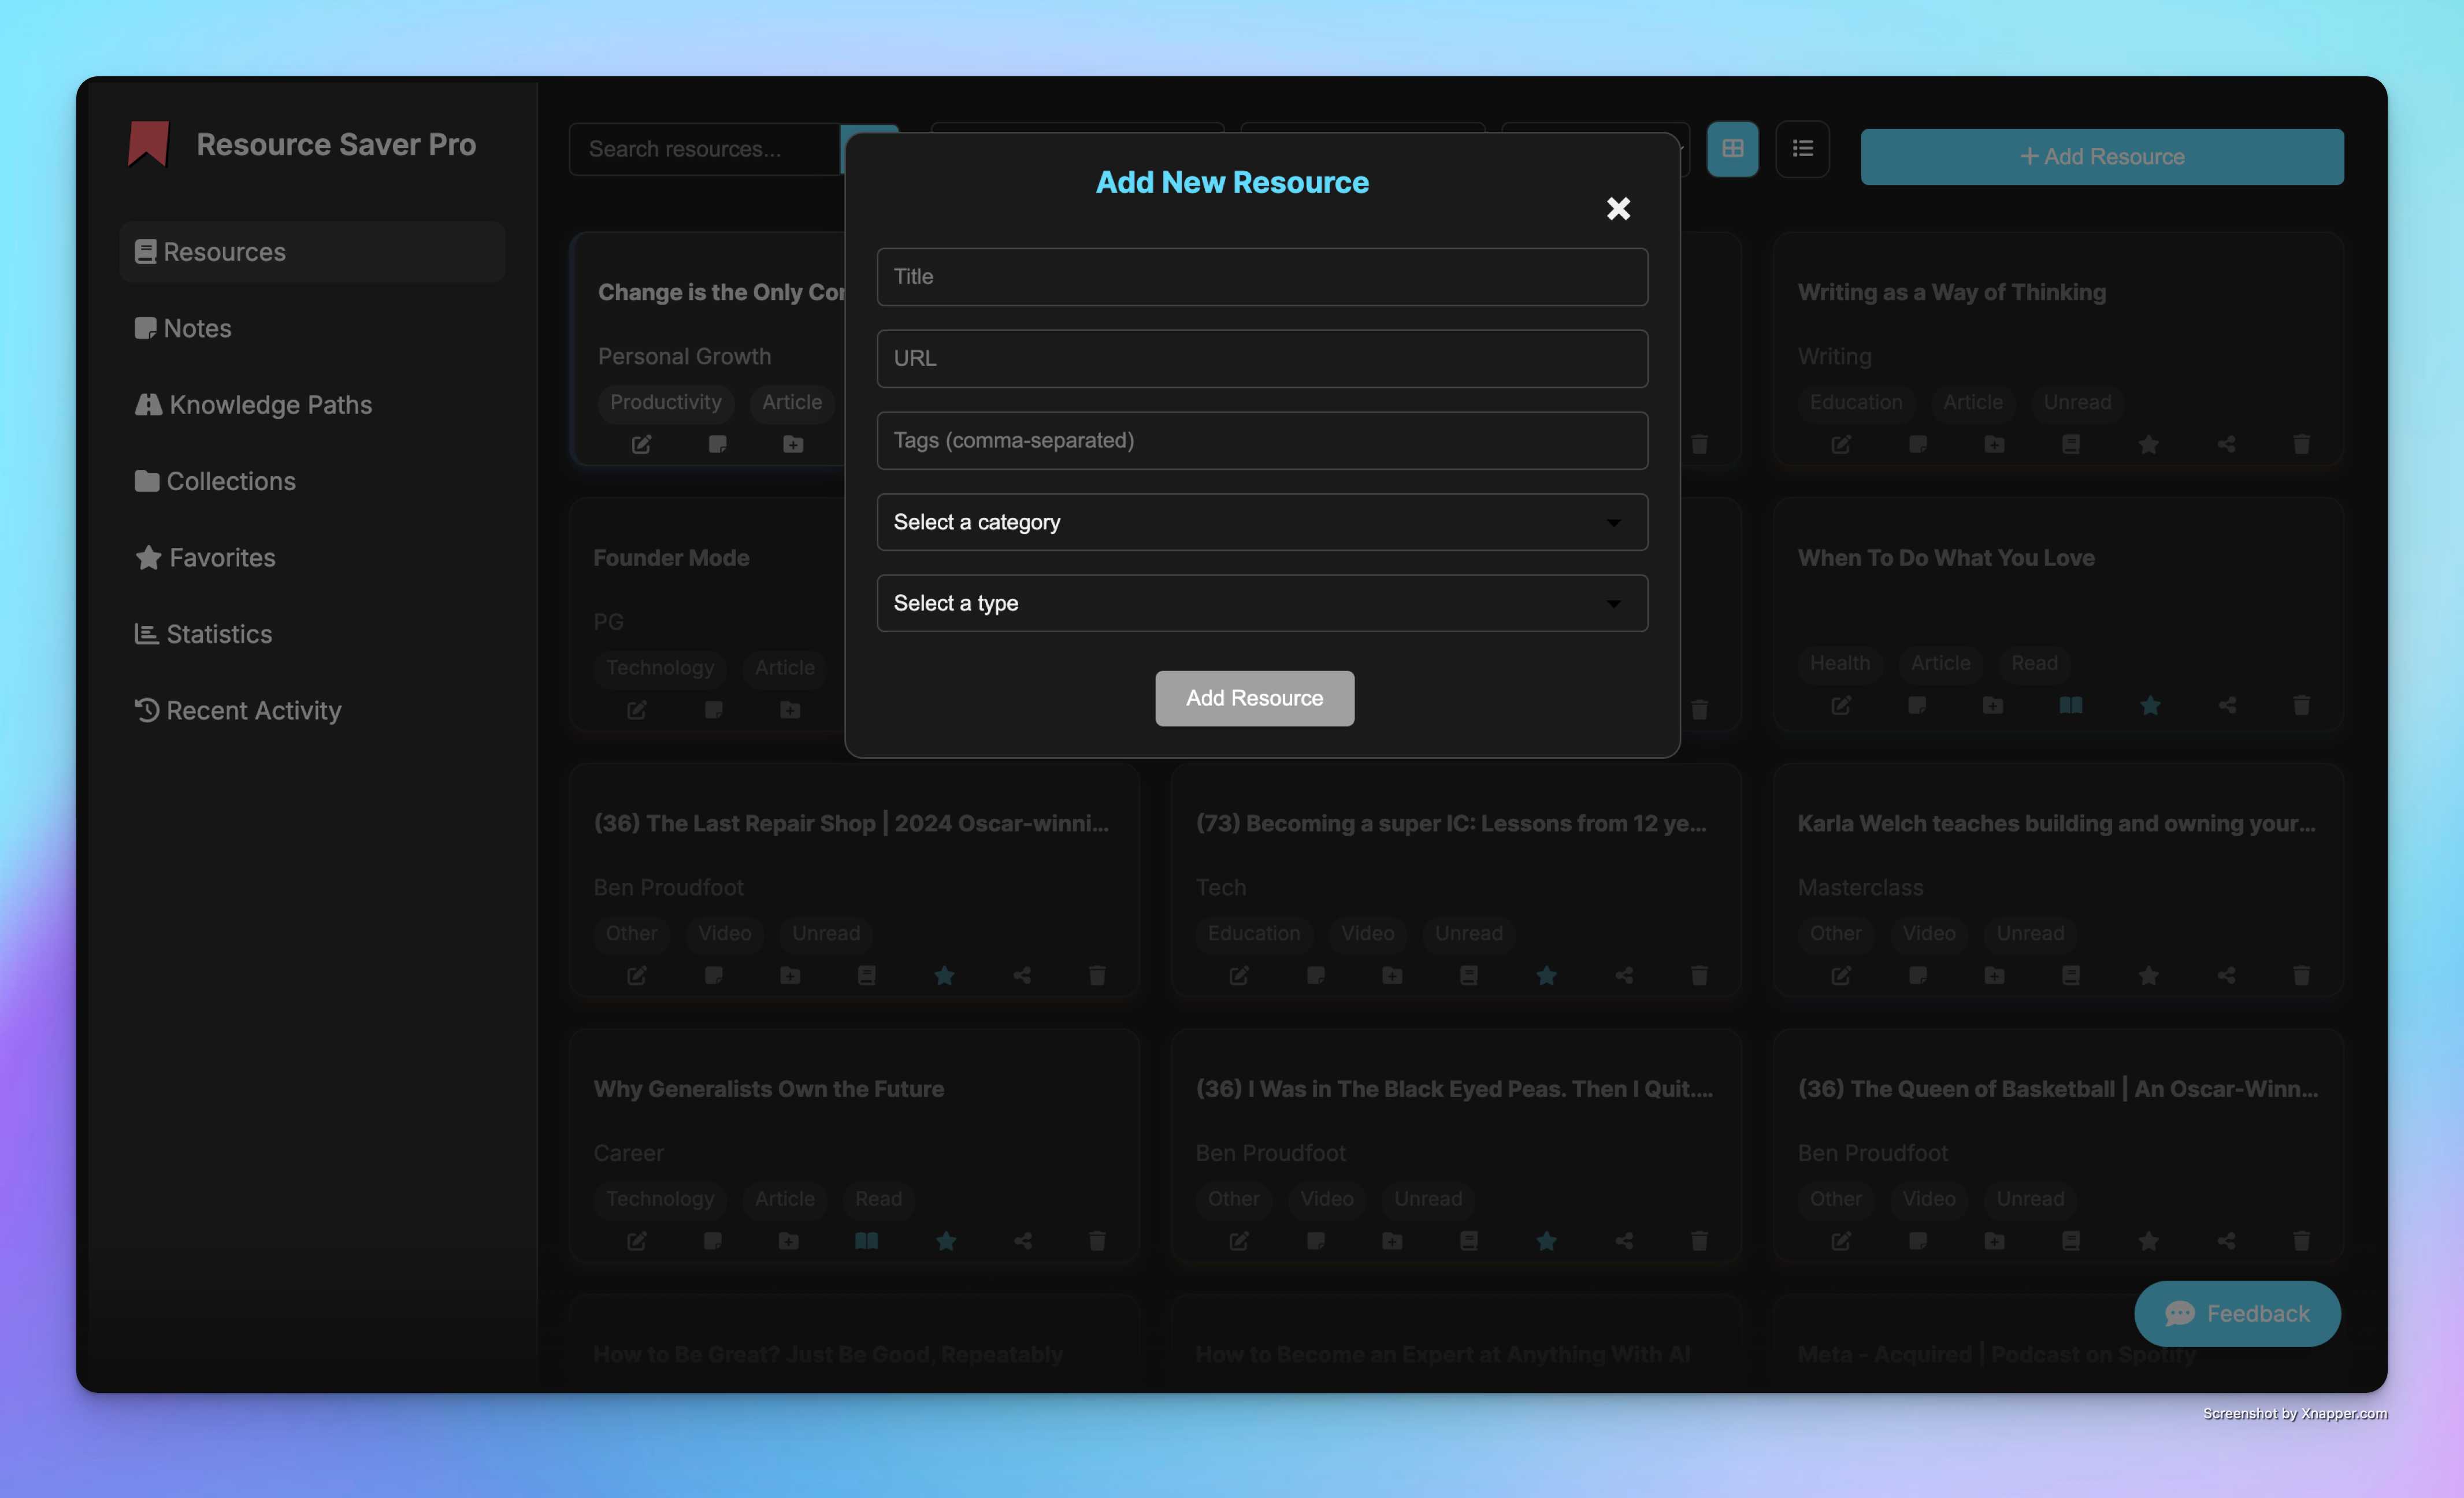Viewport: 2464px width, 1498px height.
Task: Toggle read status on Writing as a Way of Thinking
Action: pos(2071,444)
